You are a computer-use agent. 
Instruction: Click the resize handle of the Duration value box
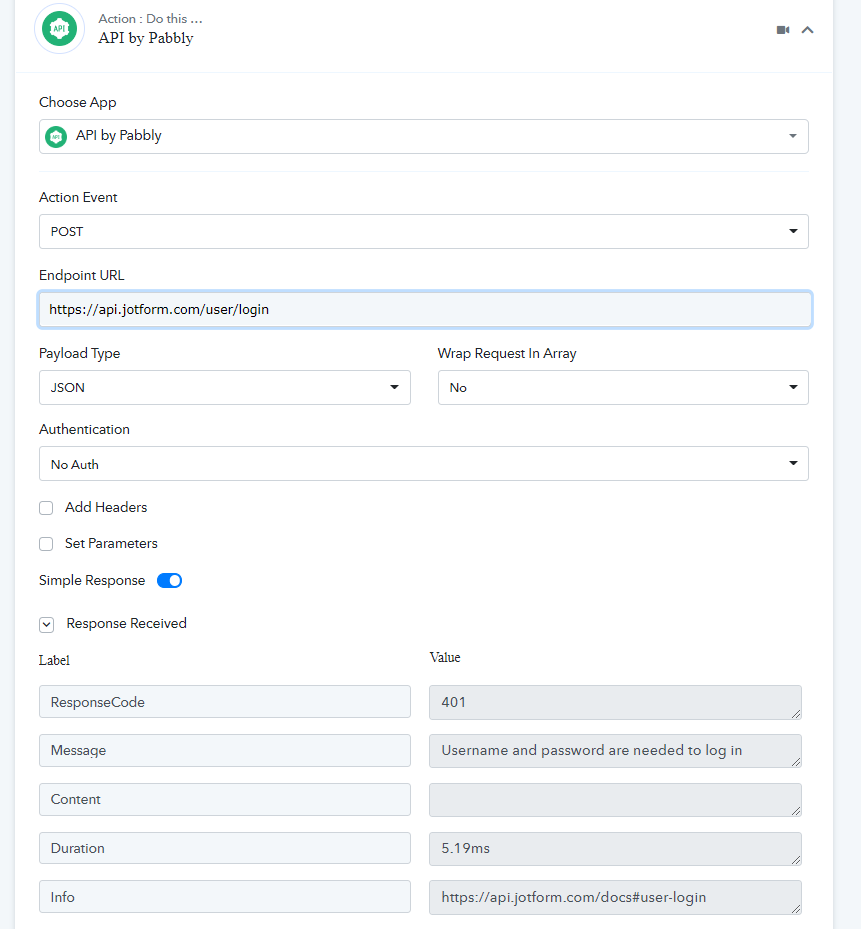pos(796,860)
